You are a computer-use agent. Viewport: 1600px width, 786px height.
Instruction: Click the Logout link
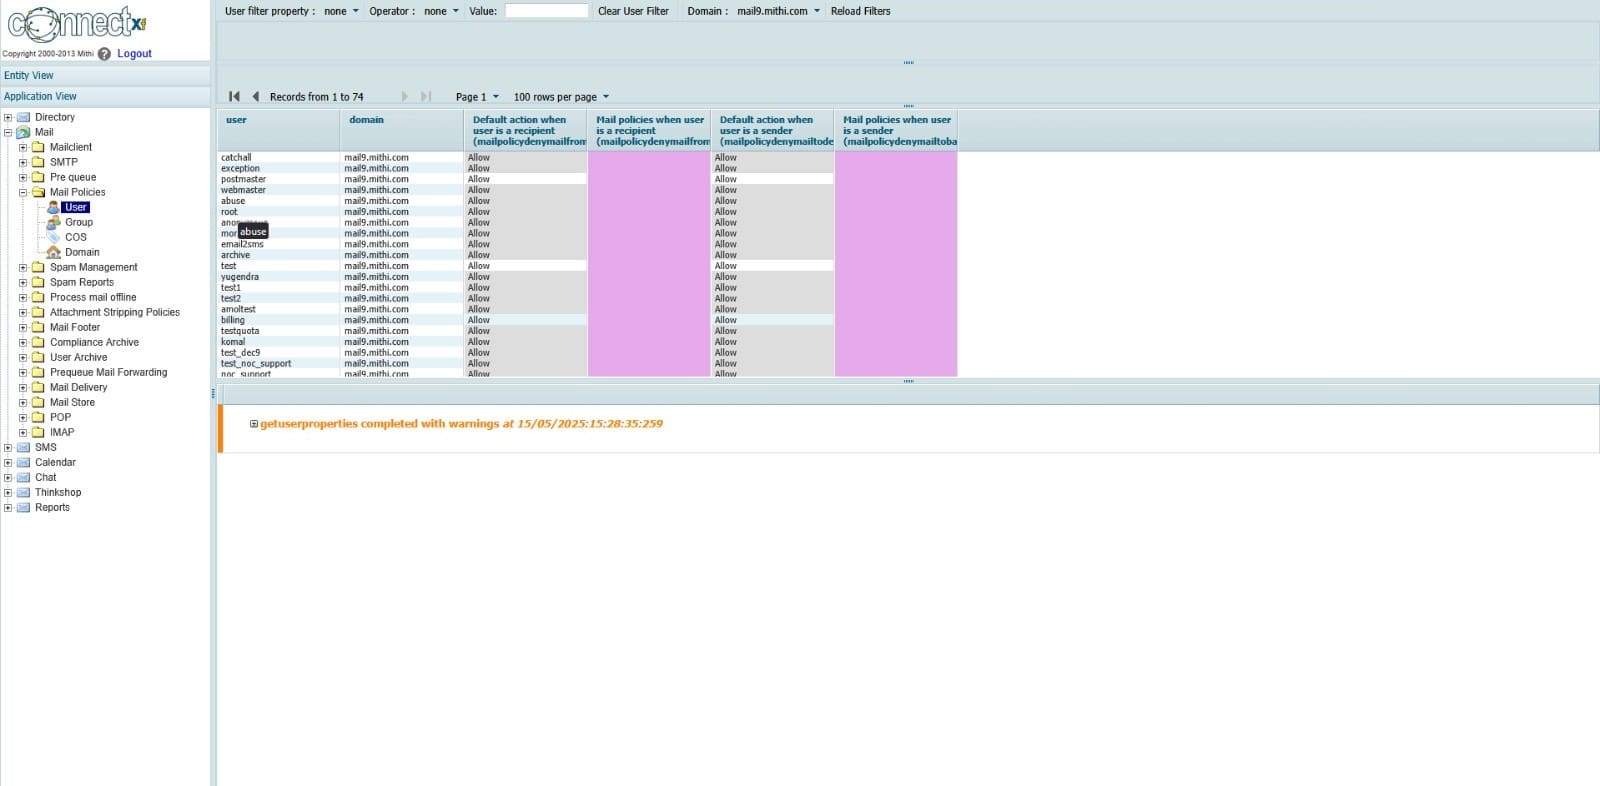coord(134,54)
